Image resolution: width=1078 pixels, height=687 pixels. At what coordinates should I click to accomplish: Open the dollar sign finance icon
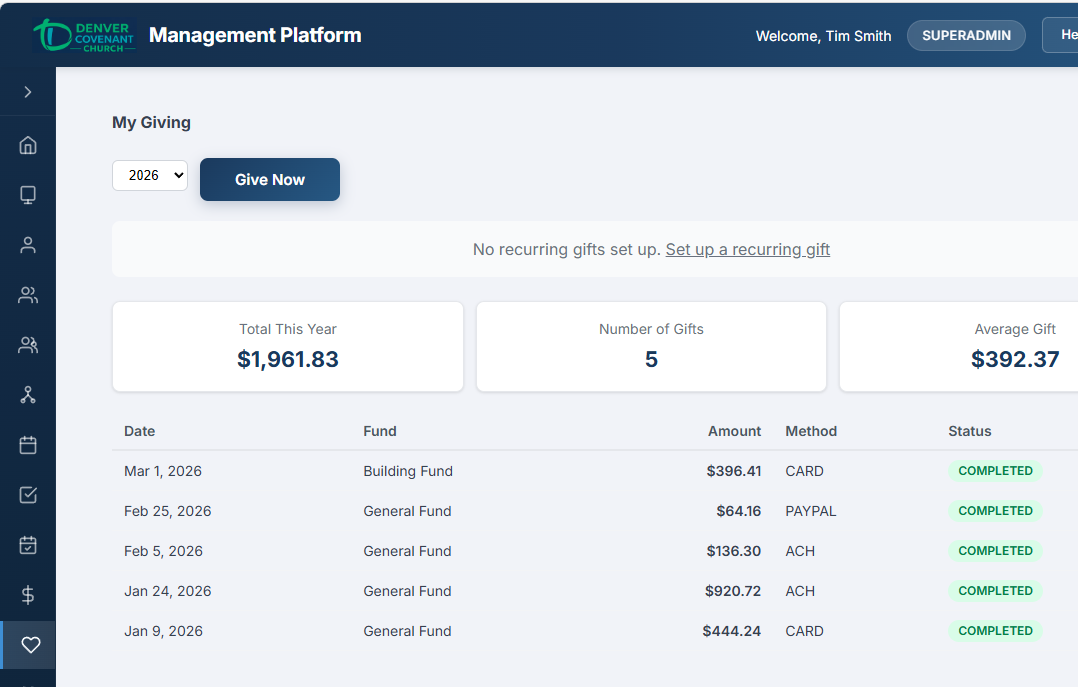click(28, 595)
